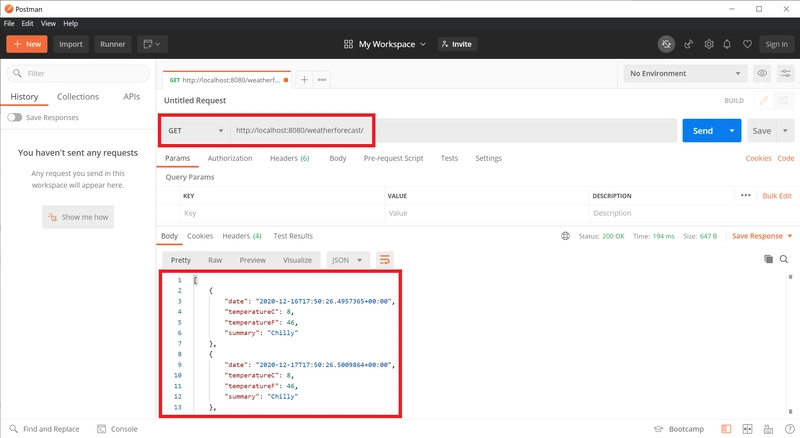The width and height of the screenshot is (800, 438).
Task: Click query param Key field
Action: [x=282, y=213]
